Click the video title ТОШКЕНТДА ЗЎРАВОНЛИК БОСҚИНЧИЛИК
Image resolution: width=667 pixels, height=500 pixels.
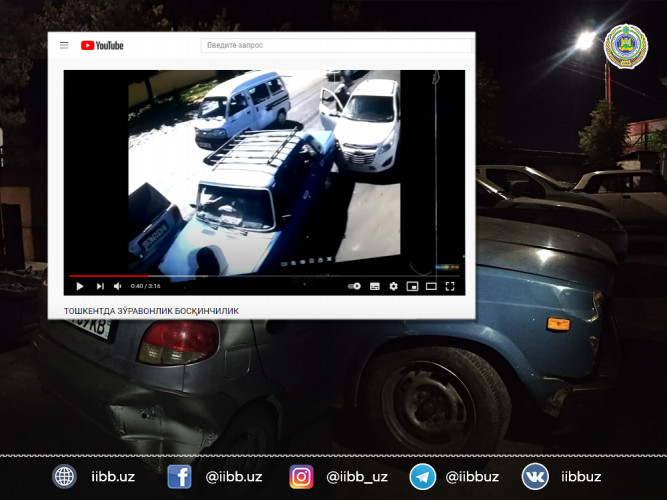coord(151,311)
